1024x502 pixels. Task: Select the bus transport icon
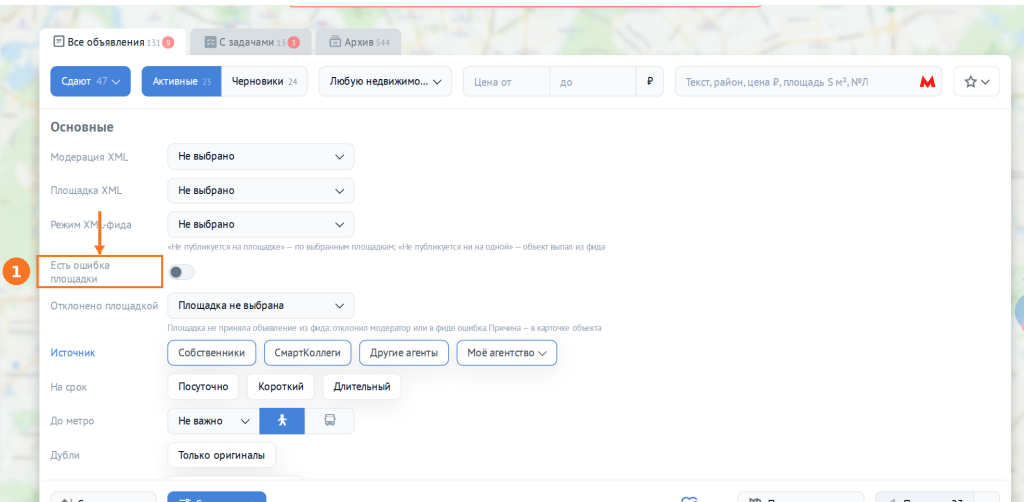pos(330,421)
